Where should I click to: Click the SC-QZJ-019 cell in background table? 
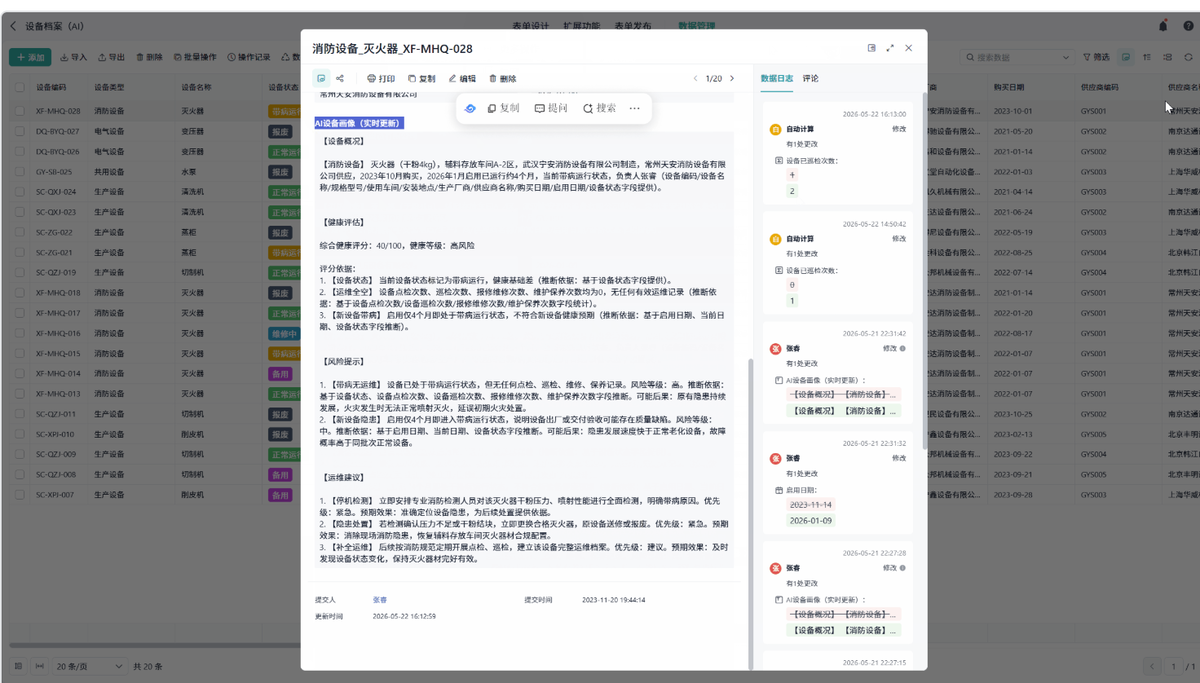click(56, 272)
